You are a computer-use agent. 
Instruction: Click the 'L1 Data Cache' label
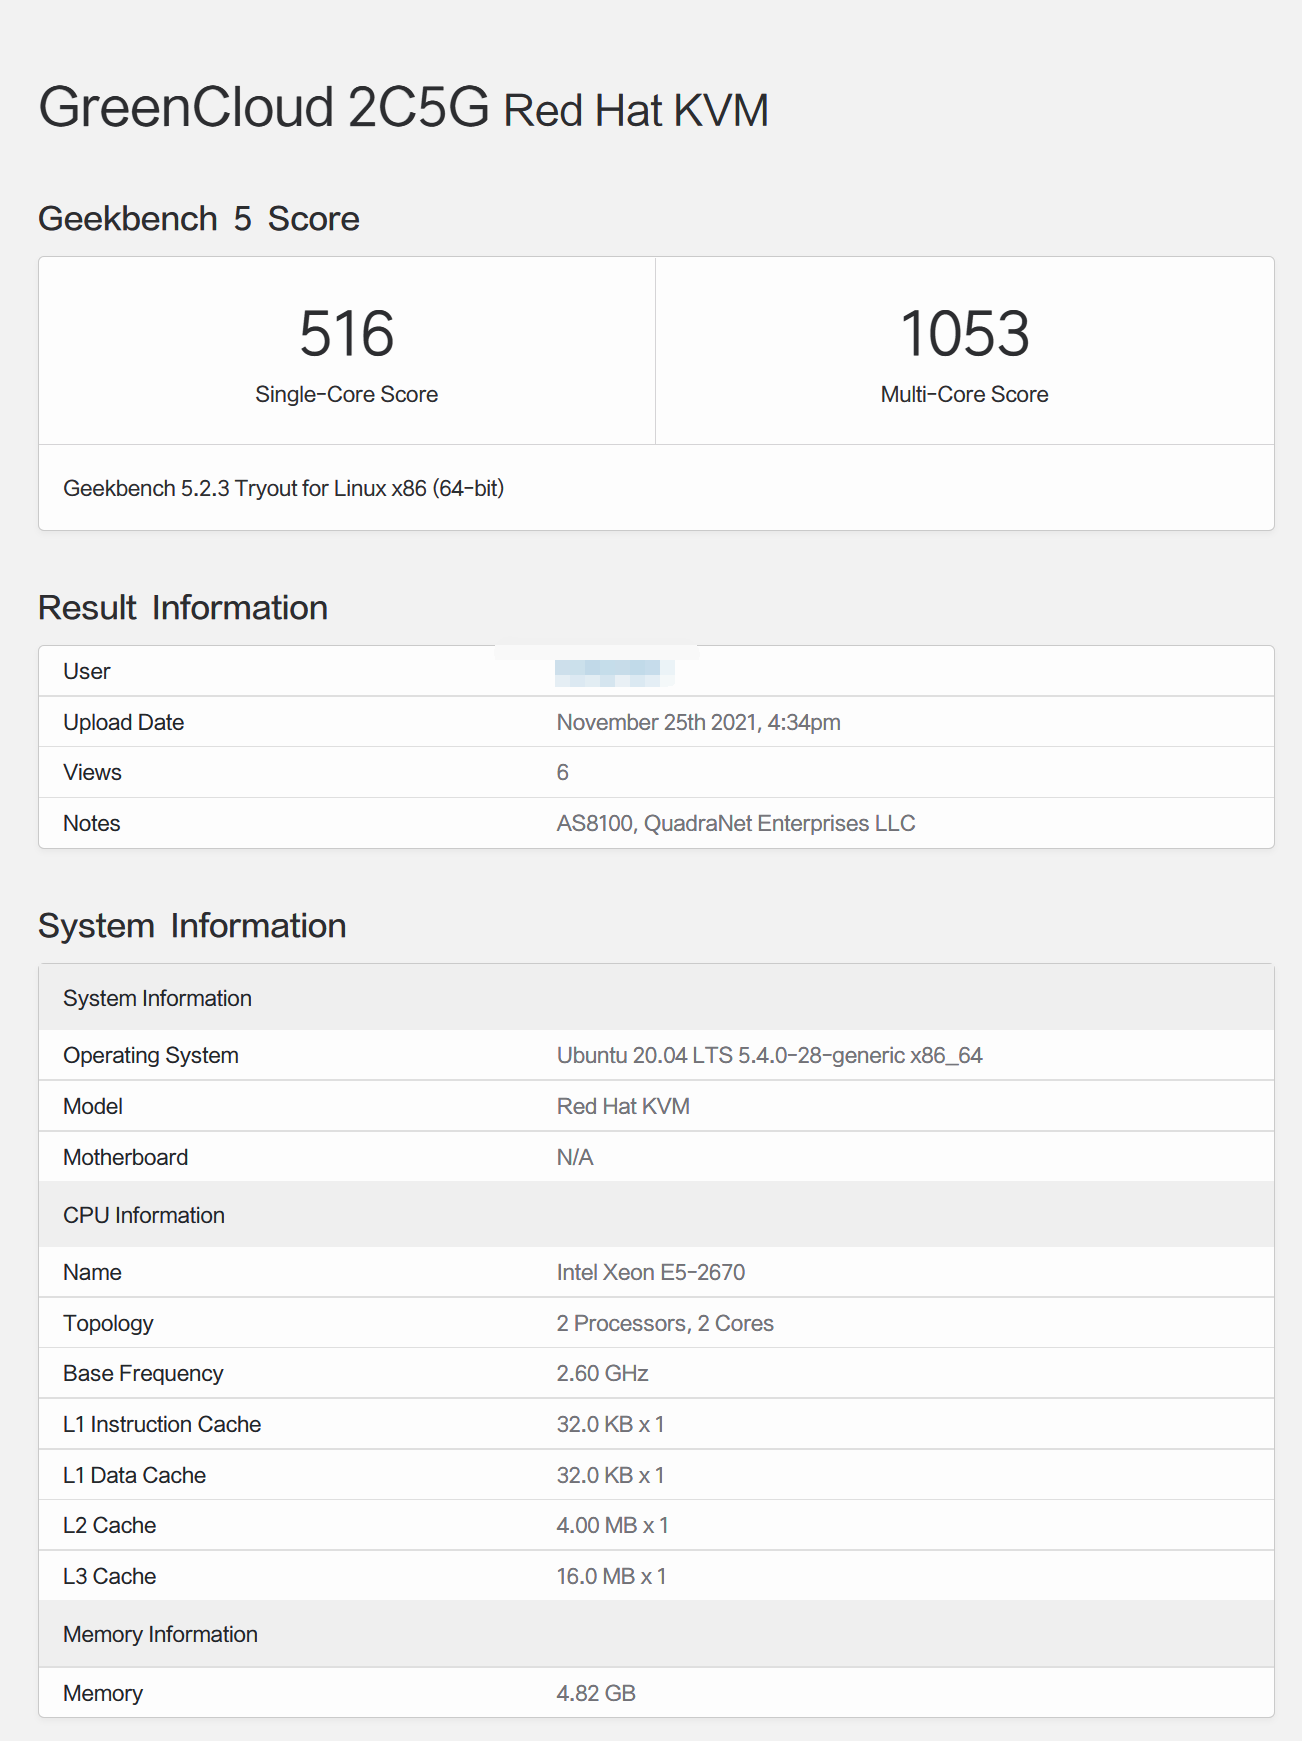pos(134,1476)
